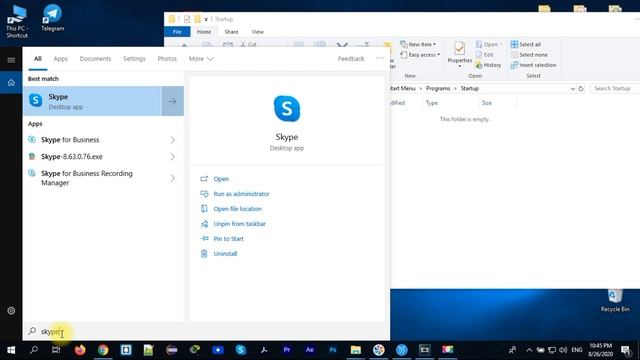This screenshot has width=640, height=360.
Task: Open Google Chrome from the taskbar
Action: pos(103,350)
